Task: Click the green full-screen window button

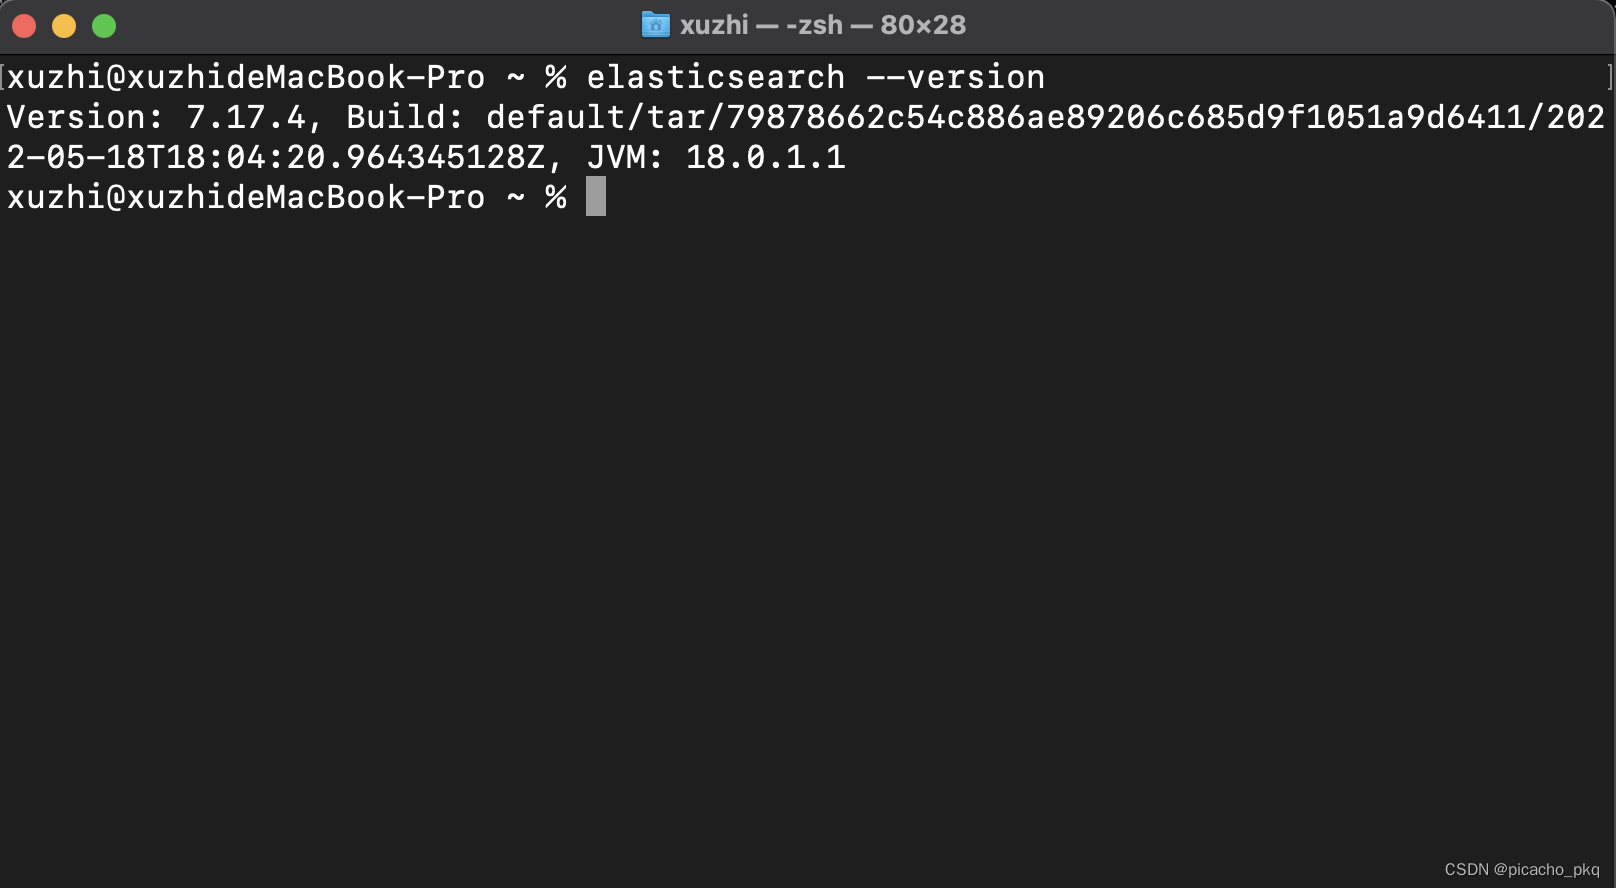Action: tap(104, 26)
